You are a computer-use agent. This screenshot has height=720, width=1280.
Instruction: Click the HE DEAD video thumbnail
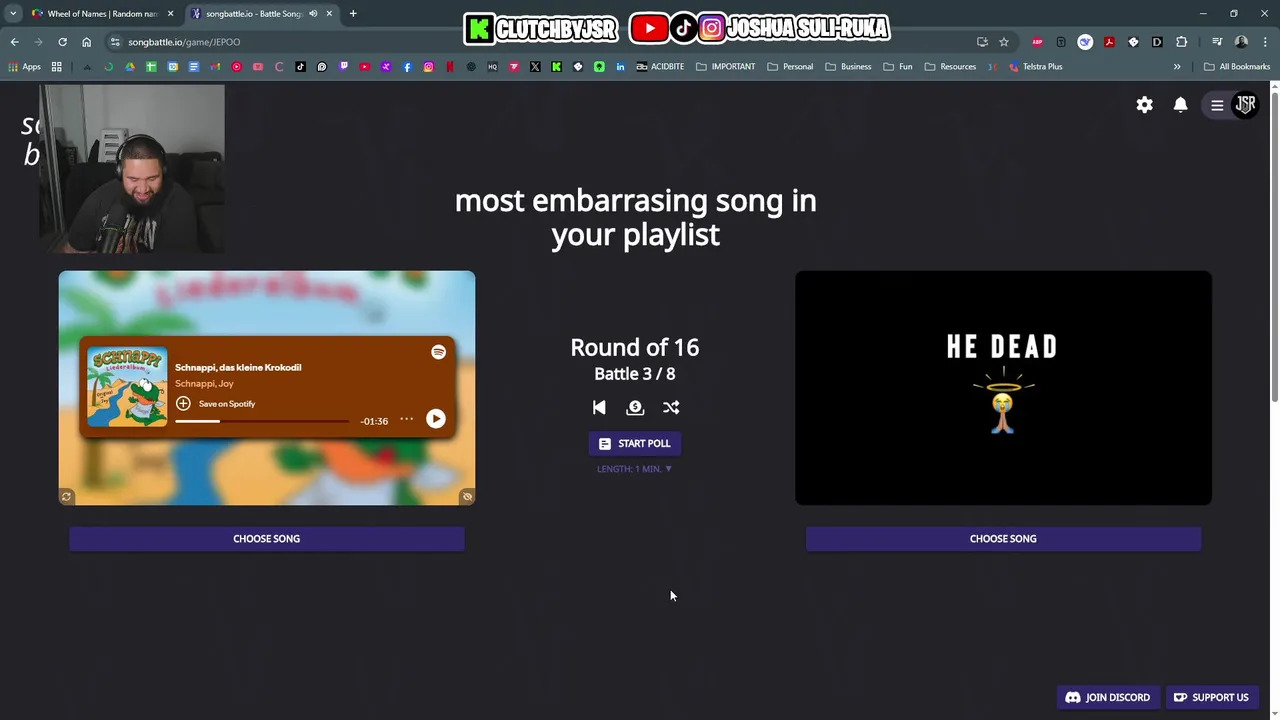[1003, 388]
